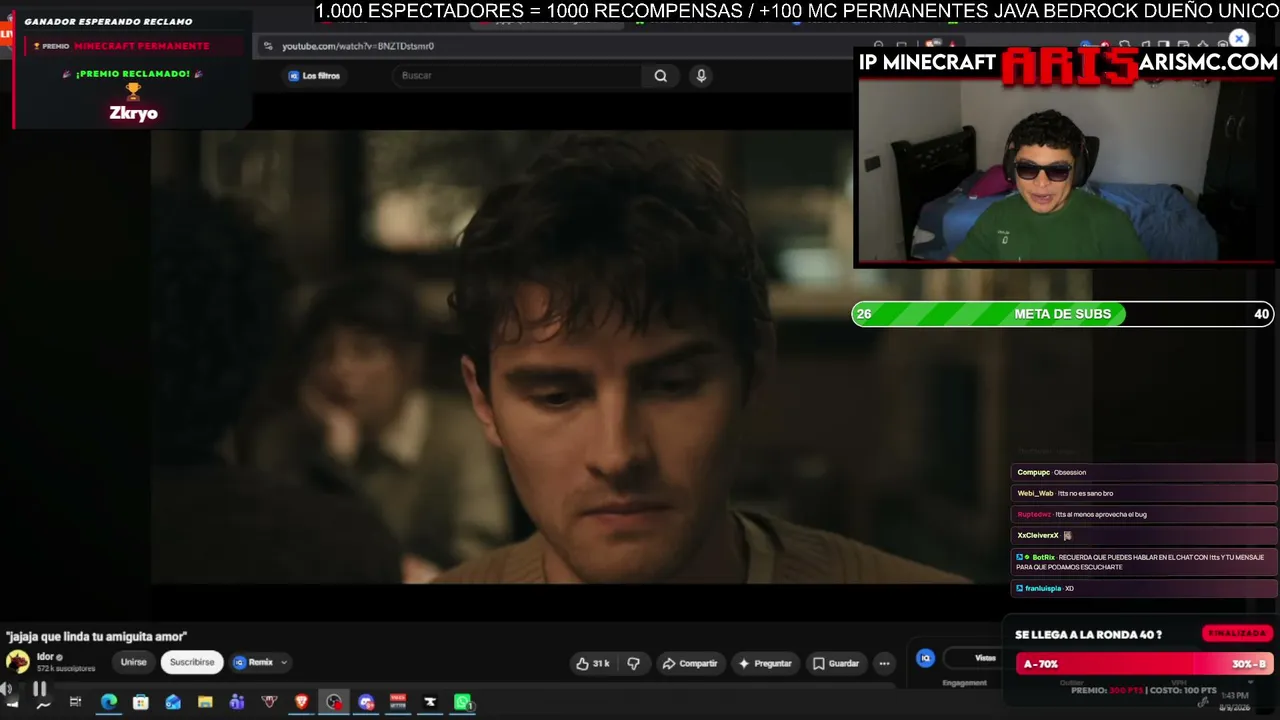Click the YouTube search magnifier icon

660,76
